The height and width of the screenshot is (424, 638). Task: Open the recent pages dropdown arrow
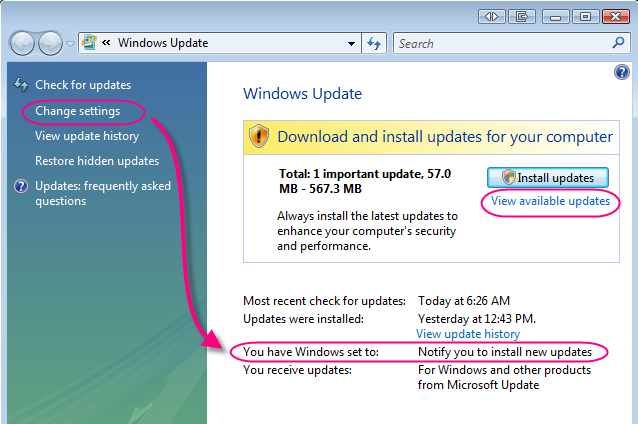point(70,44)
